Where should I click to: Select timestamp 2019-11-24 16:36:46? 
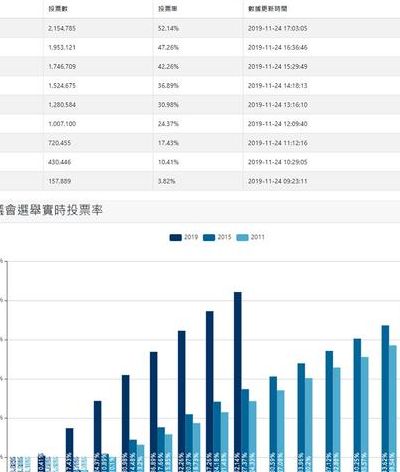coord(277,47)
